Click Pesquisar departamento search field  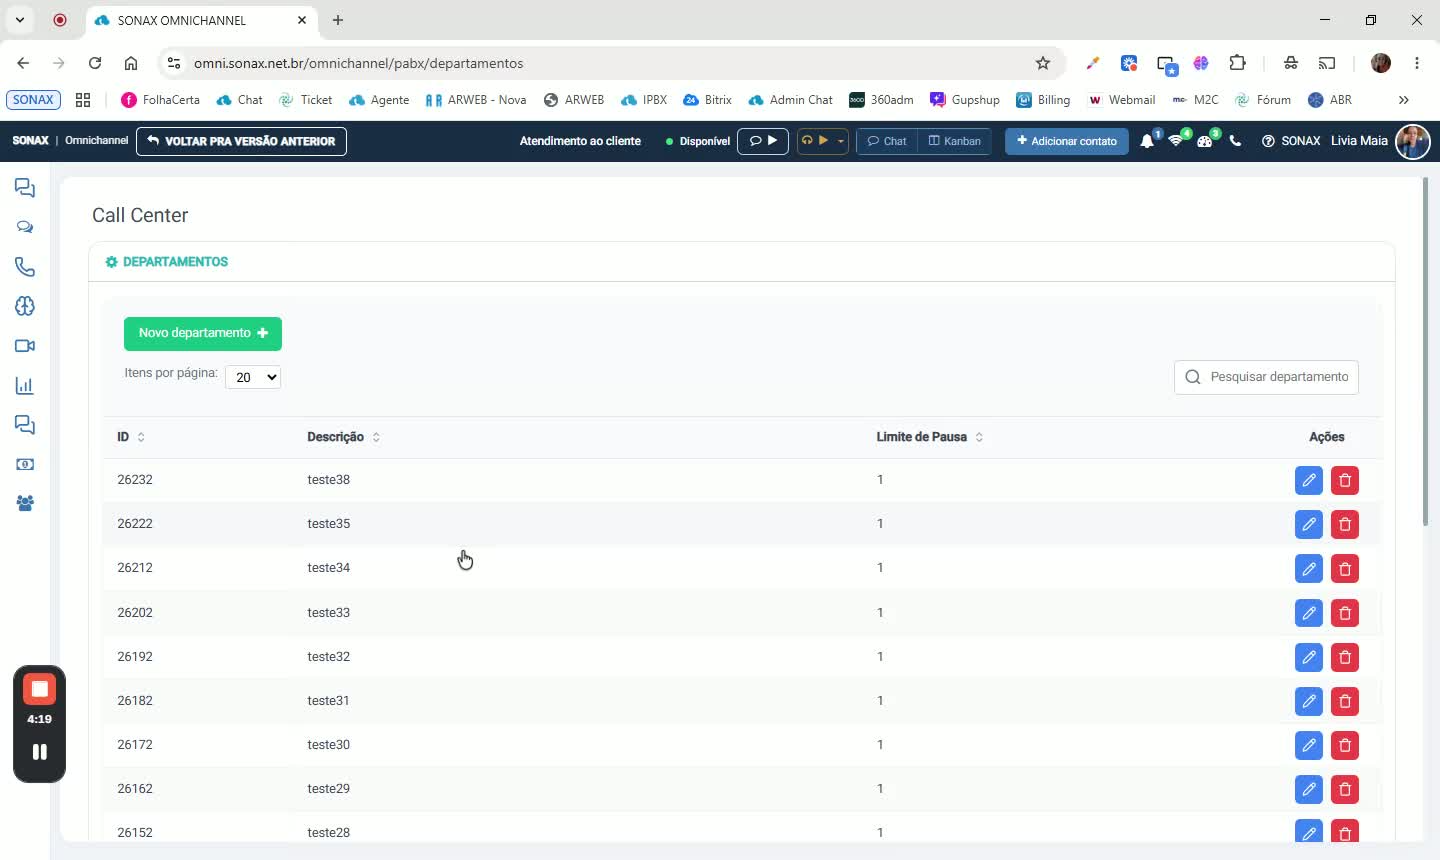1266,377
